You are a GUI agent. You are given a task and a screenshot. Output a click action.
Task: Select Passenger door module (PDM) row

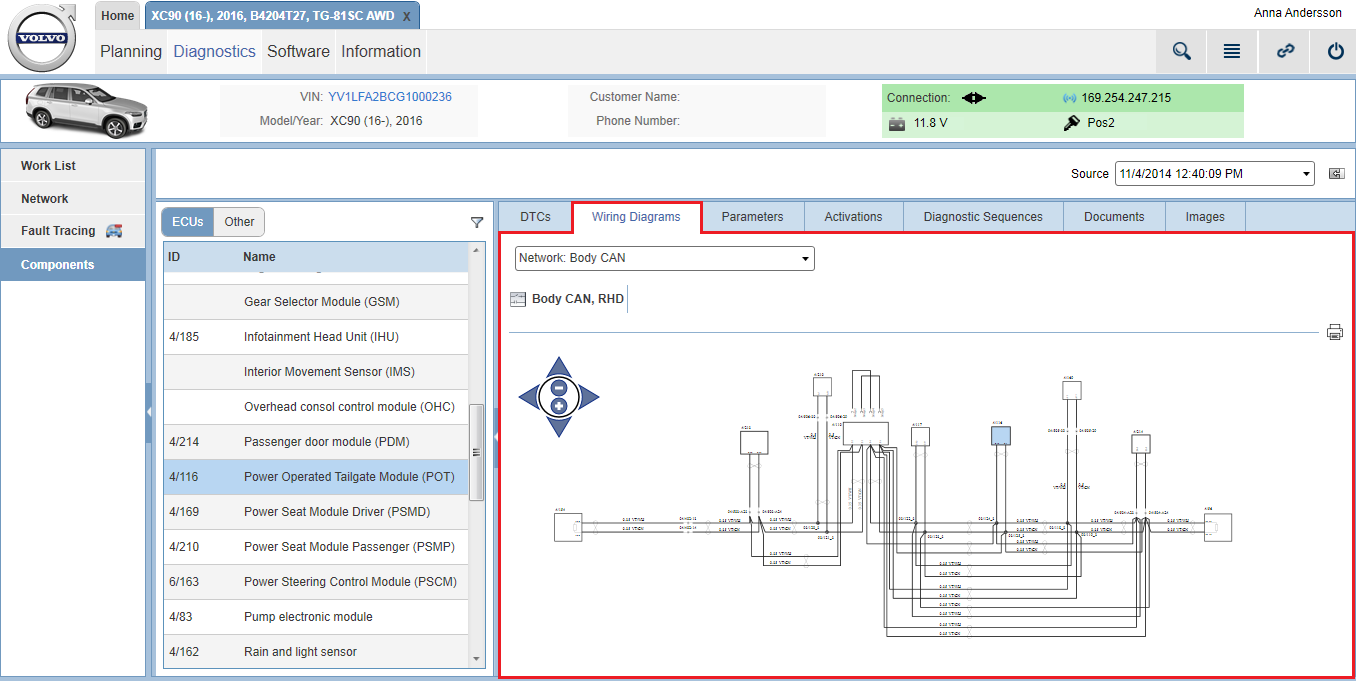tap(316, 442)
